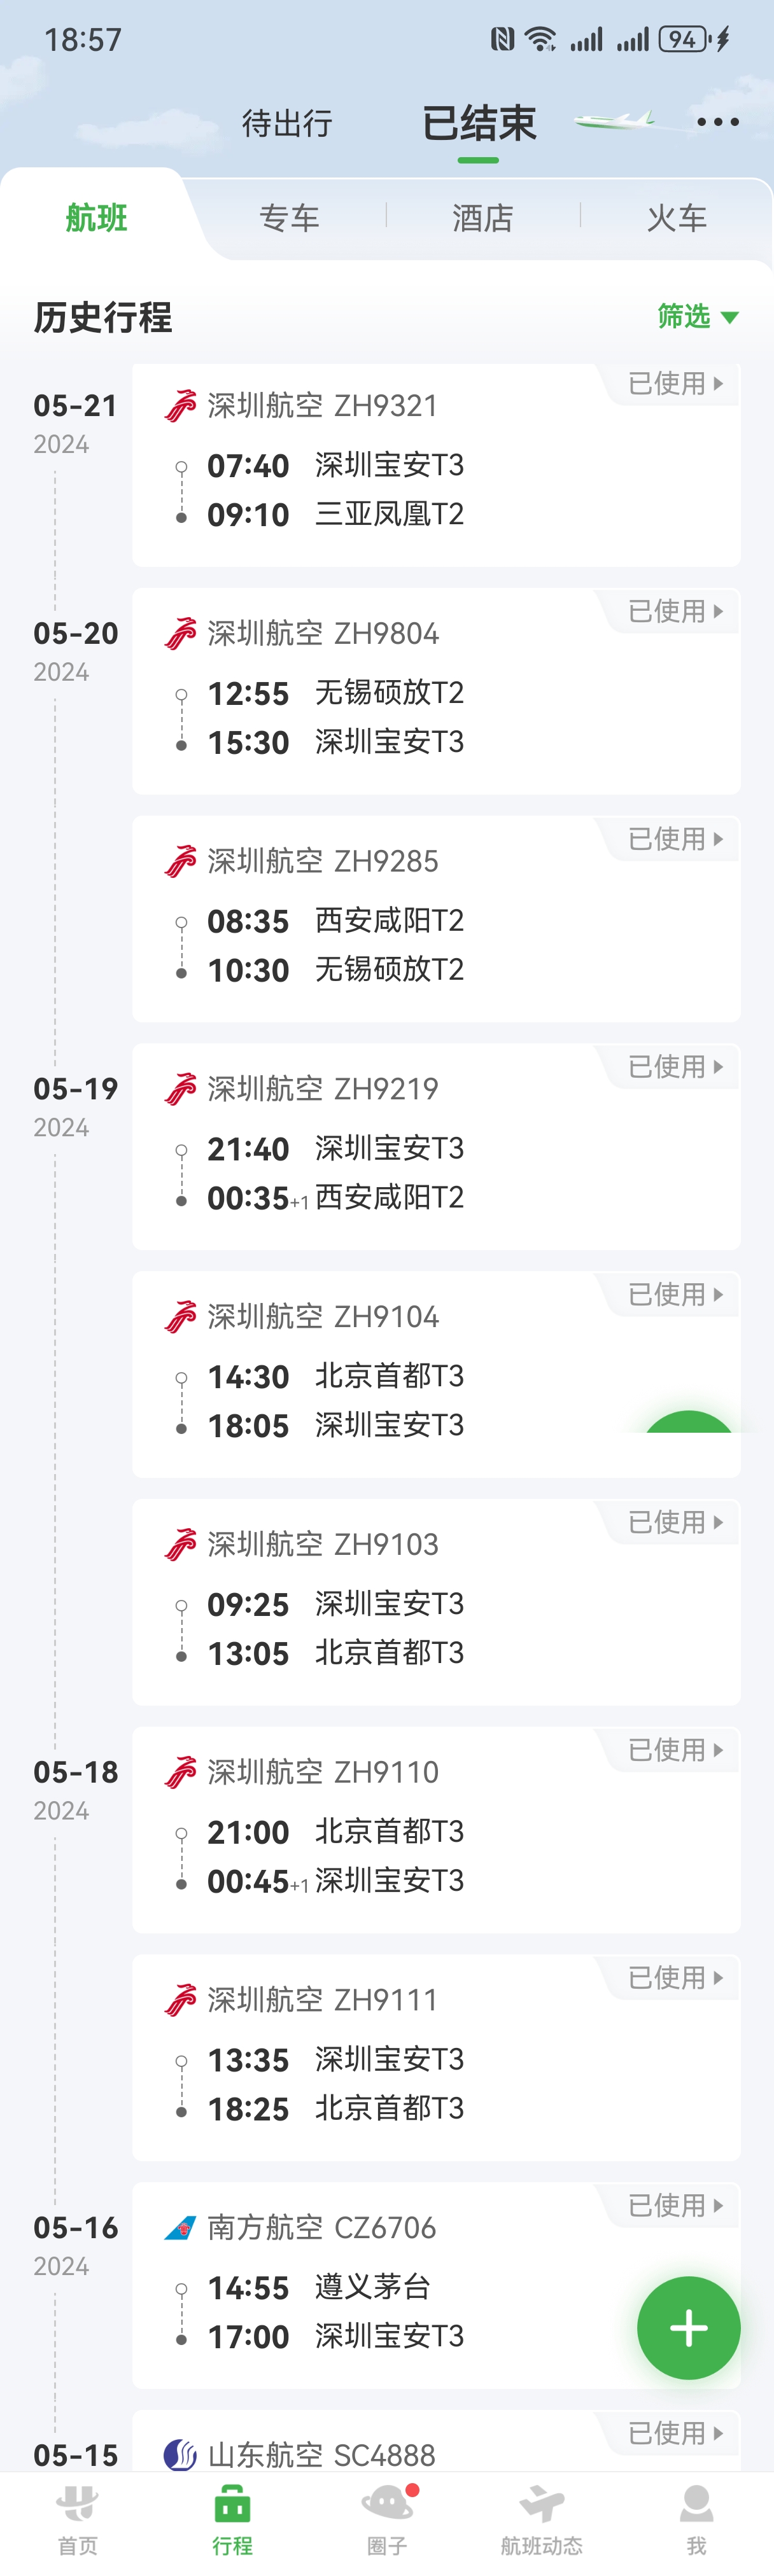Screen dimensions: 774x2576
Task: Select the 火车 train tab
Action: 676,217
